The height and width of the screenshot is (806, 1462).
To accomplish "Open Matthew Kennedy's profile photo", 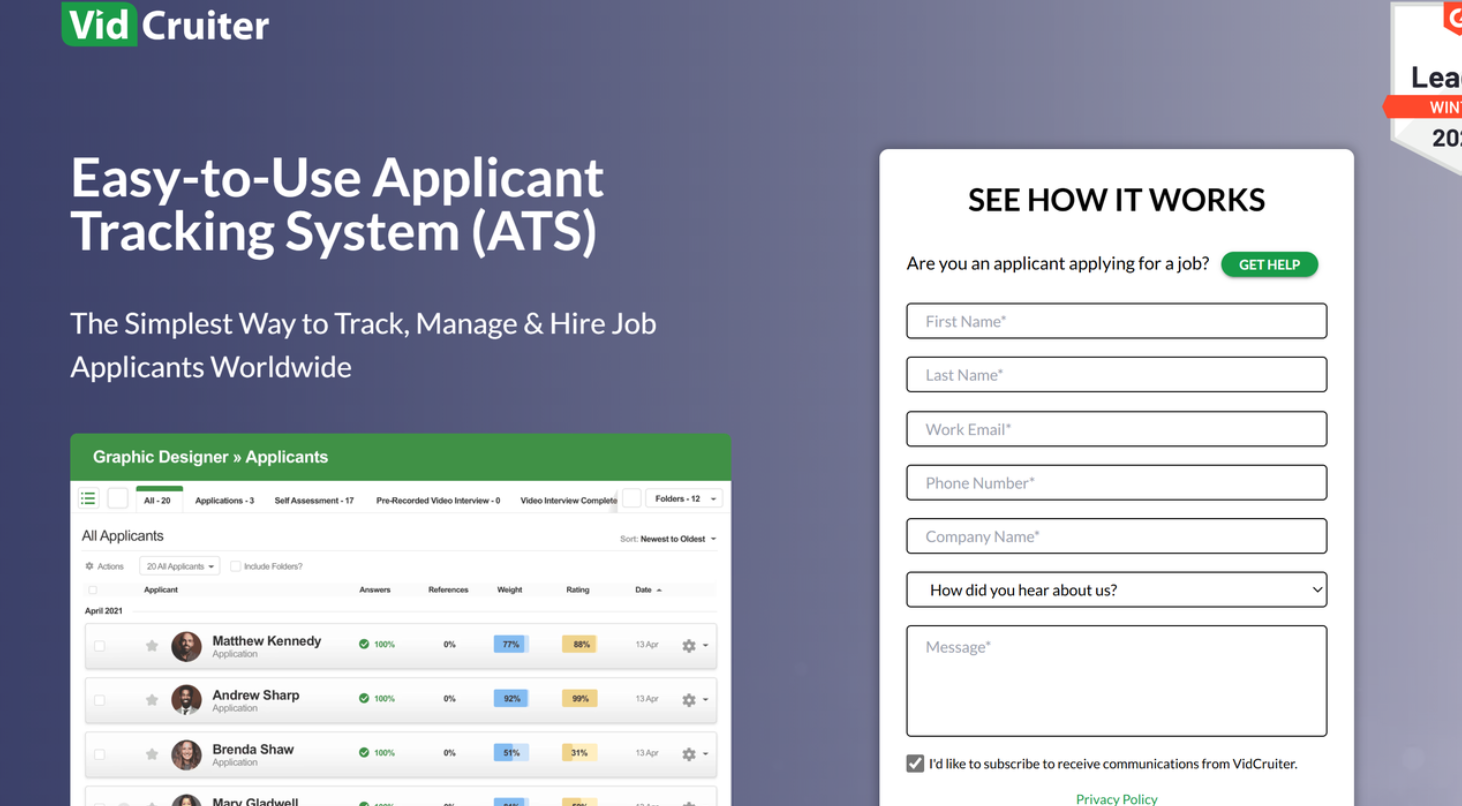I will pyautogui.click(x=186, y=646).
